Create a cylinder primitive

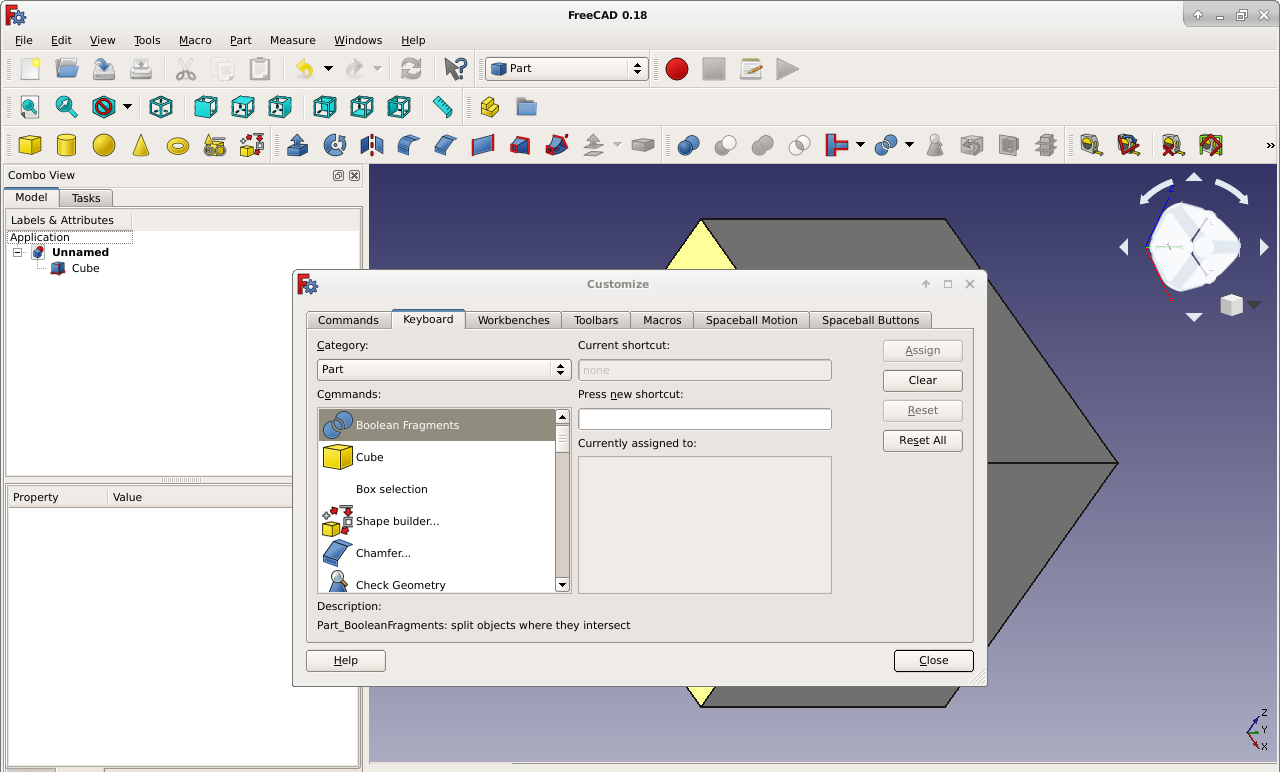coord(67,146)
